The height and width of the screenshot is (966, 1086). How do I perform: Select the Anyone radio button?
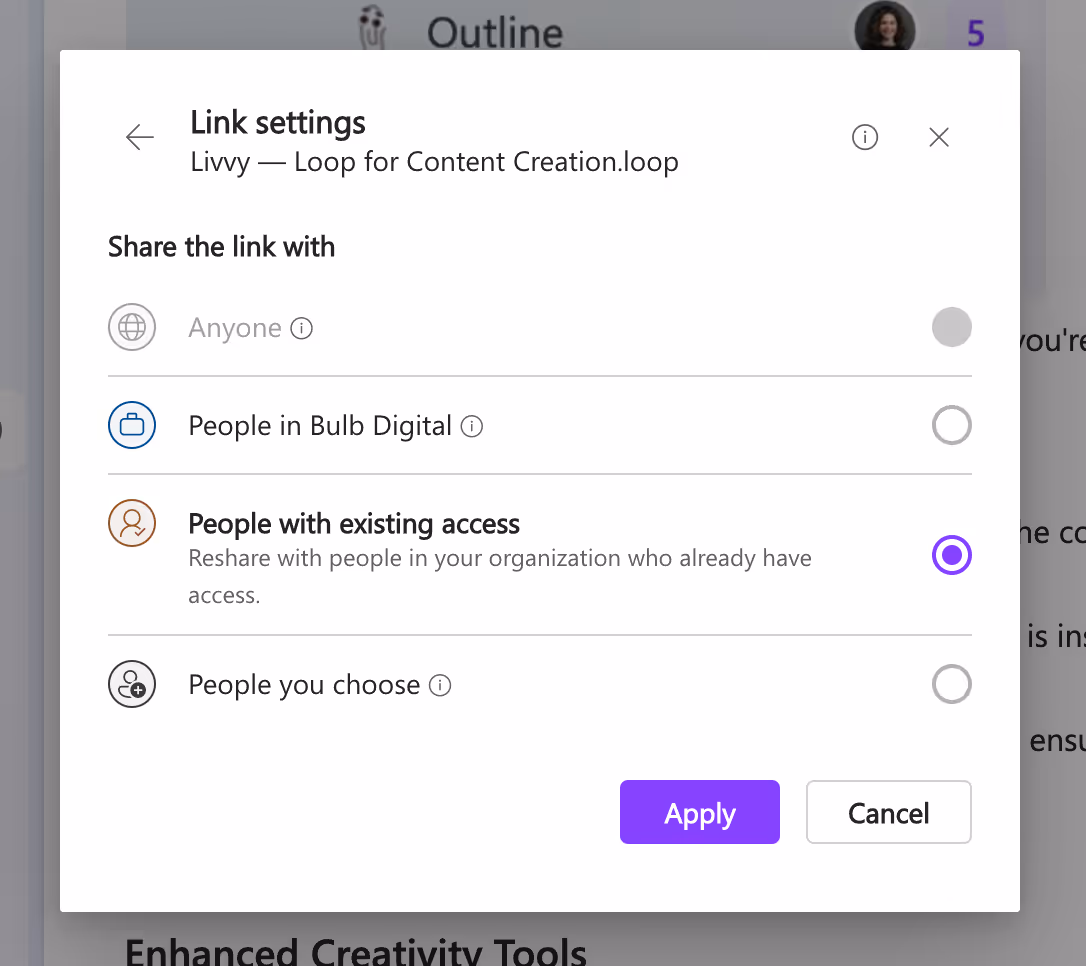952,327
